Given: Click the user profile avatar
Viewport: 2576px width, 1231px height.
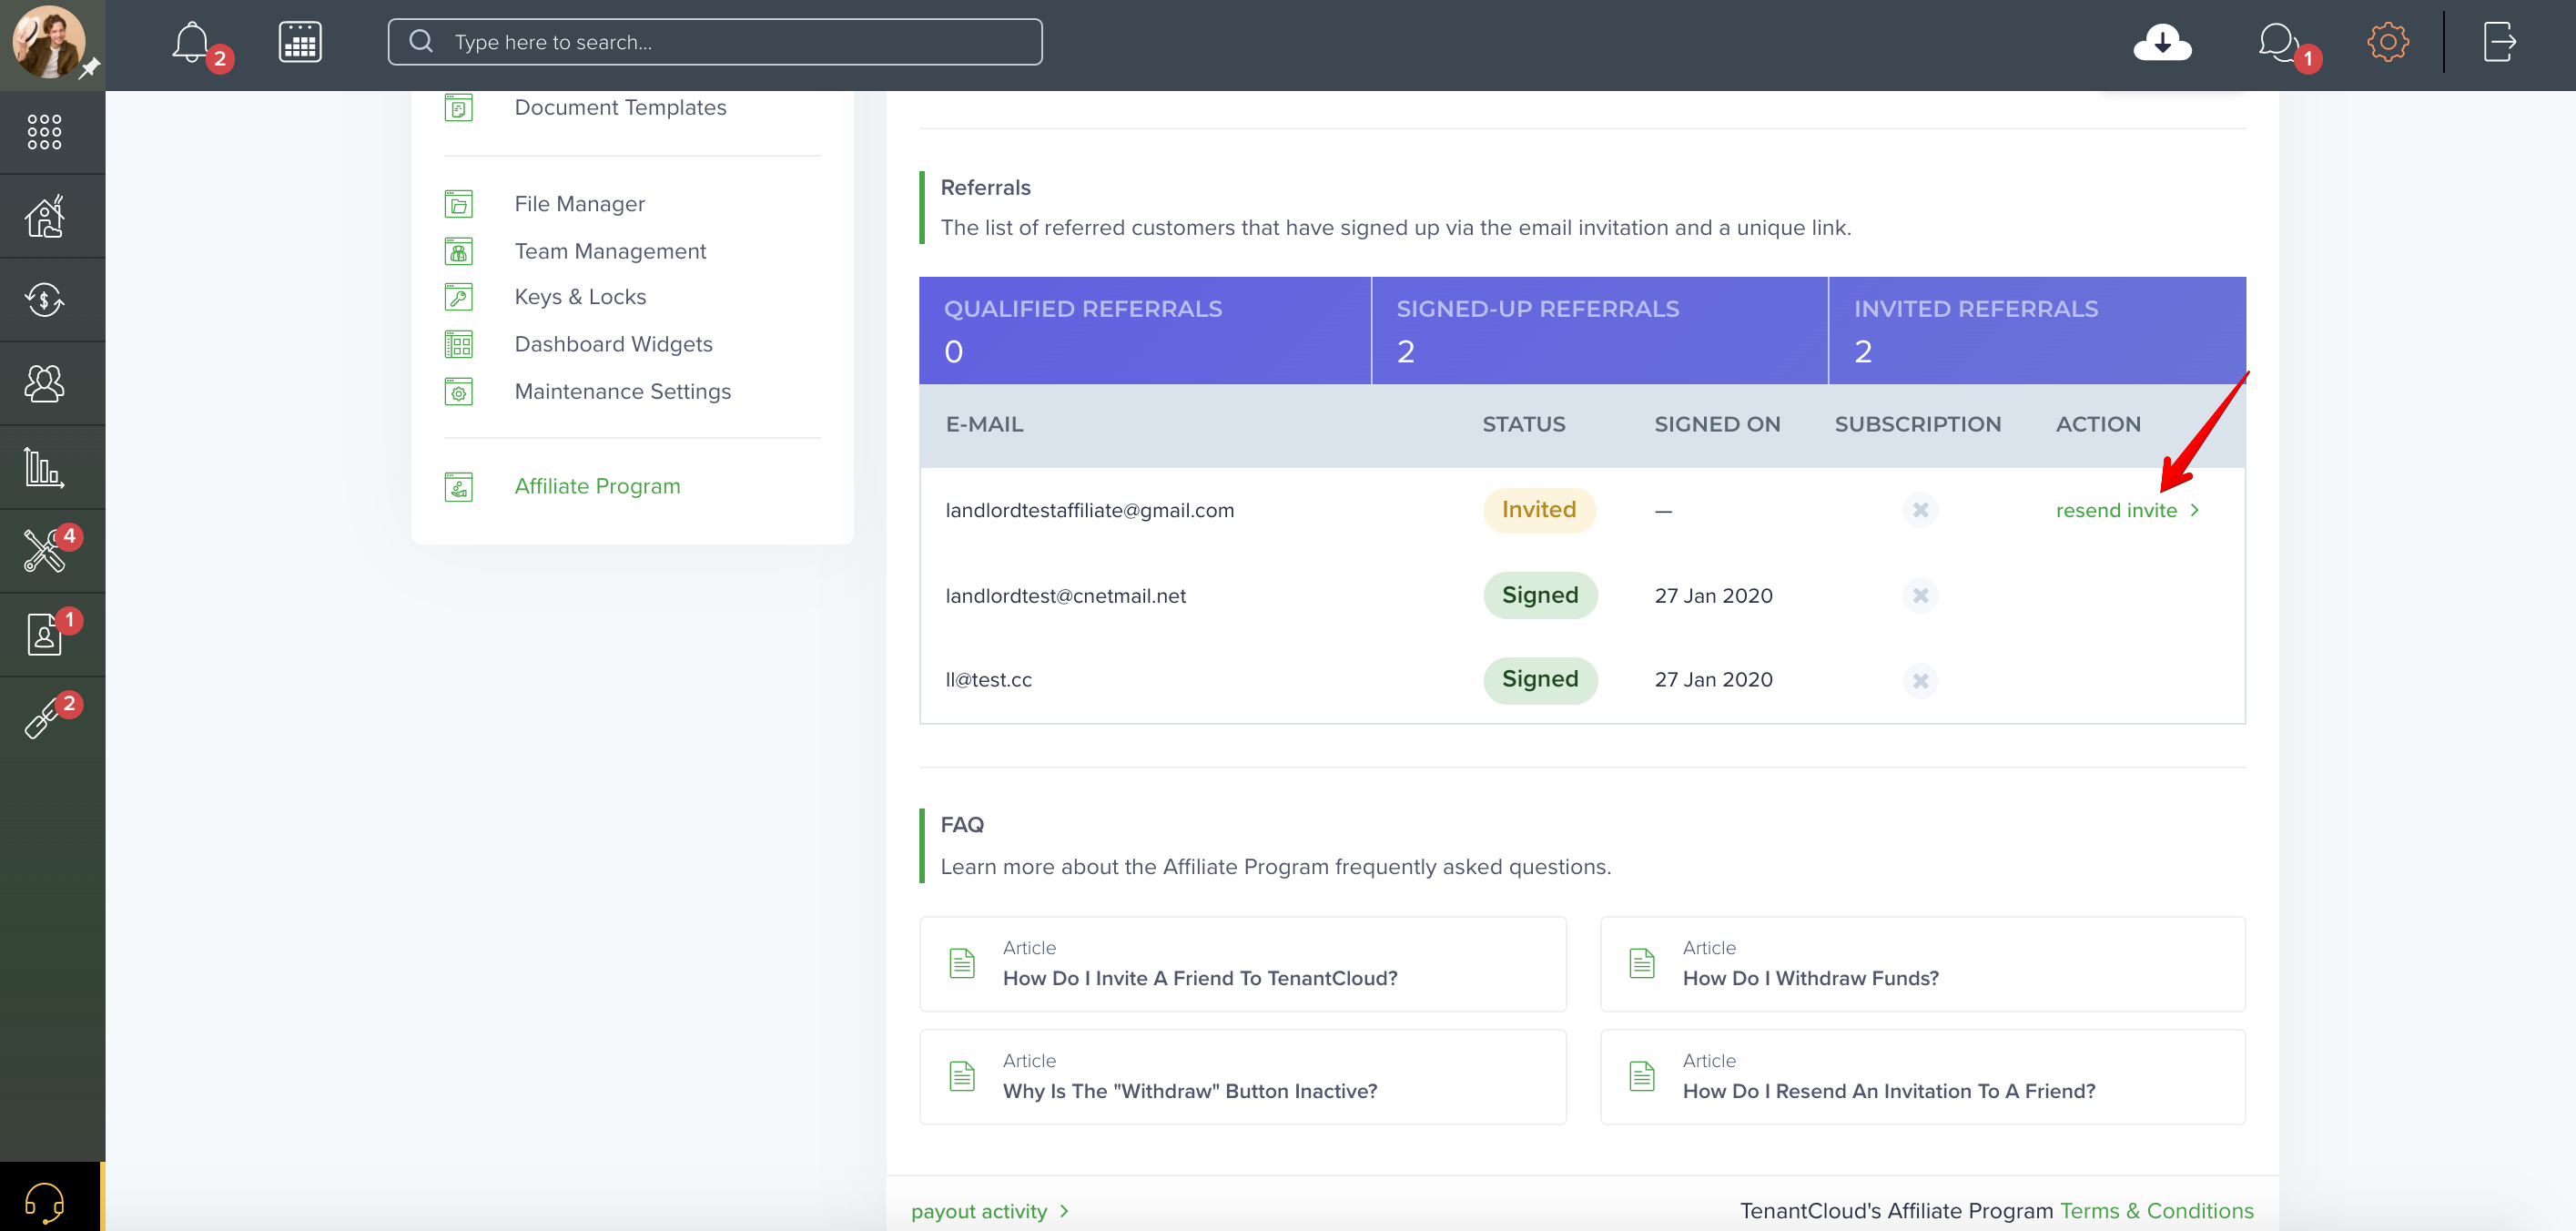Looking at the screenshot, I should [x=48, y=42].
